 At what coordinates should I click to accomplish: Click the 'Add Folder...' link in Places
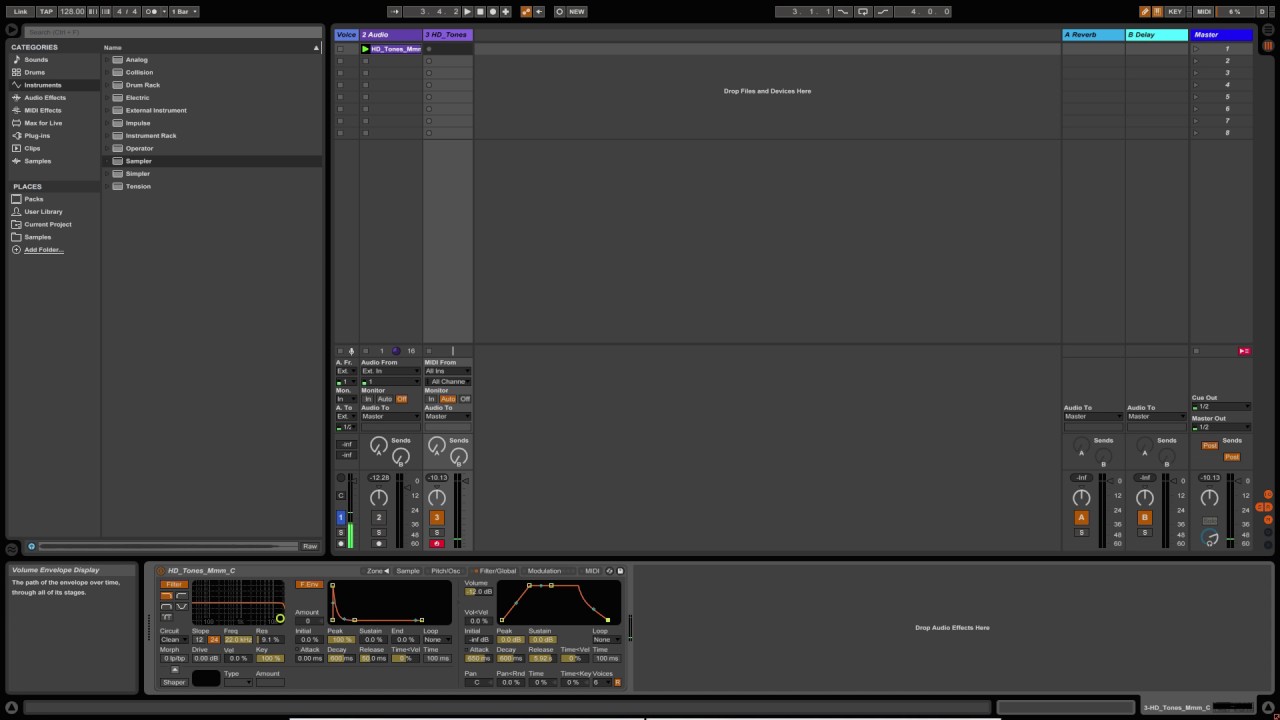click(x=44, y=250)
